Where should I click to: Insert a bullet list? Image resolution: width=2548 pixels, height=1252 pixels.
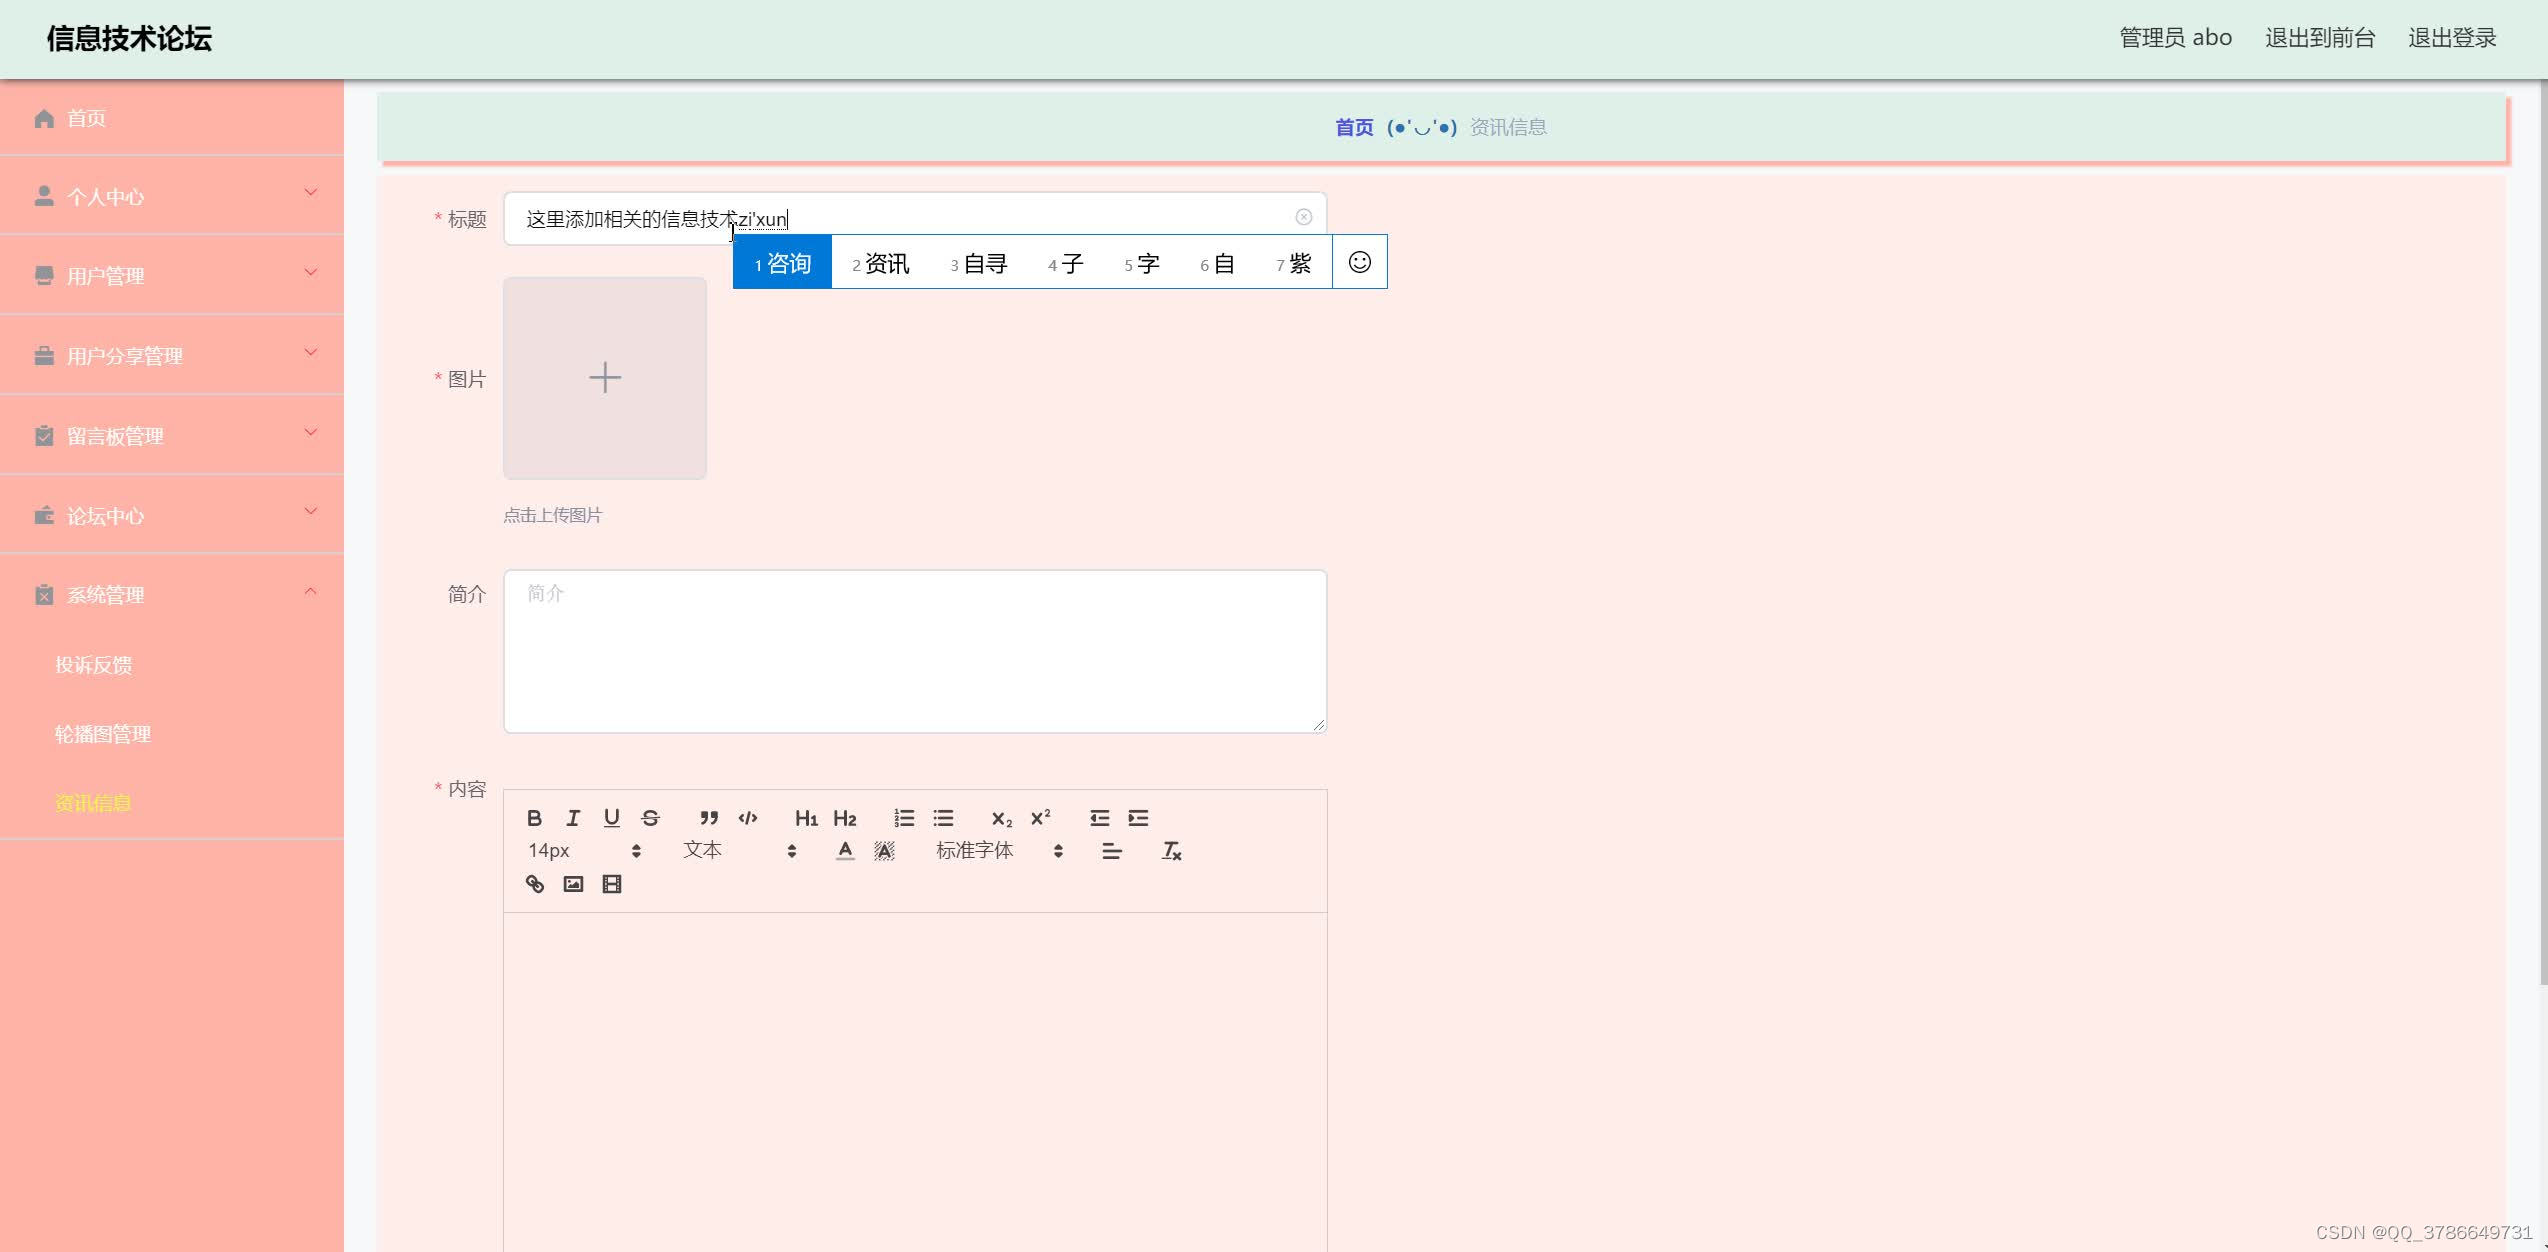pos(943,818)
